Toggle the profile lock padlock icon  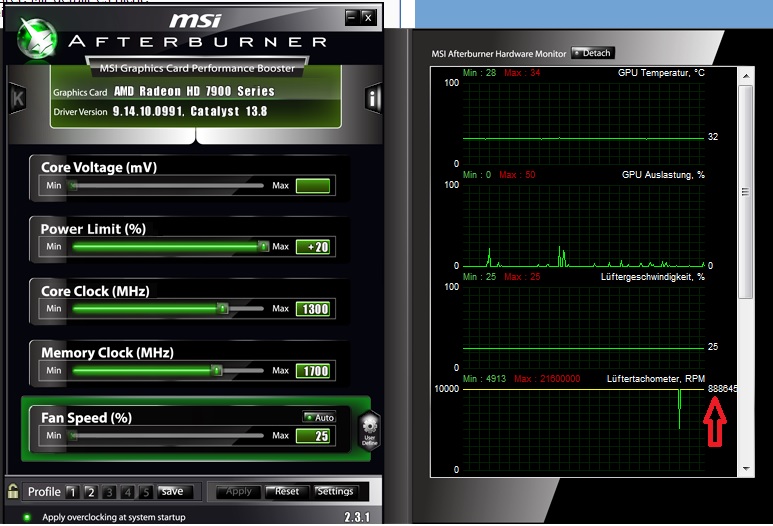[13, 491]
